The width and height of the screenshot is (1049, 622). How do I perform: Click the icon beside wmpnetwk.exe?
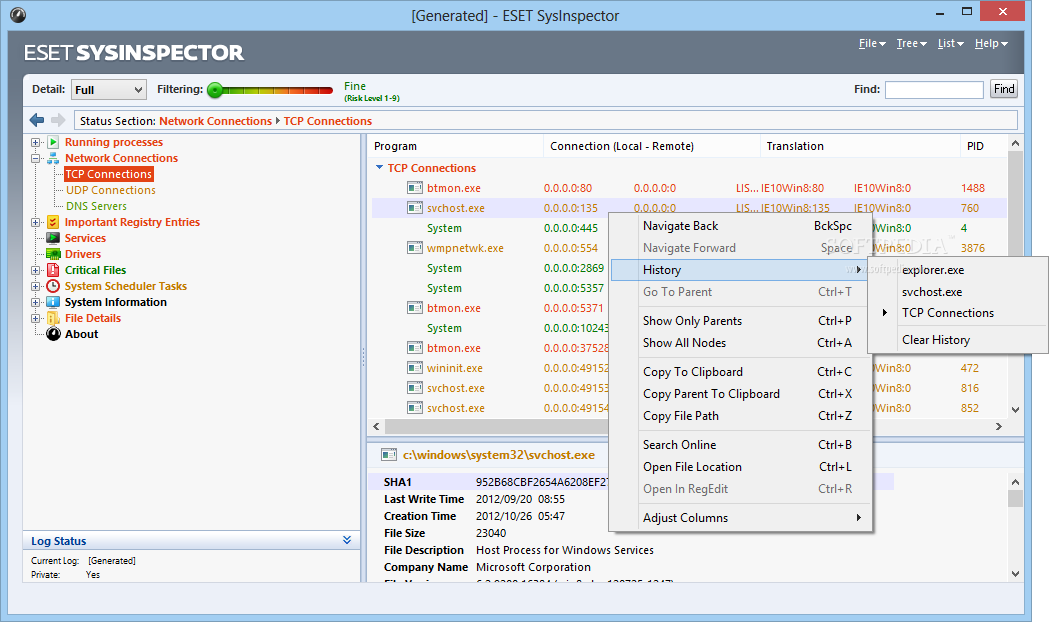(415, 248)
